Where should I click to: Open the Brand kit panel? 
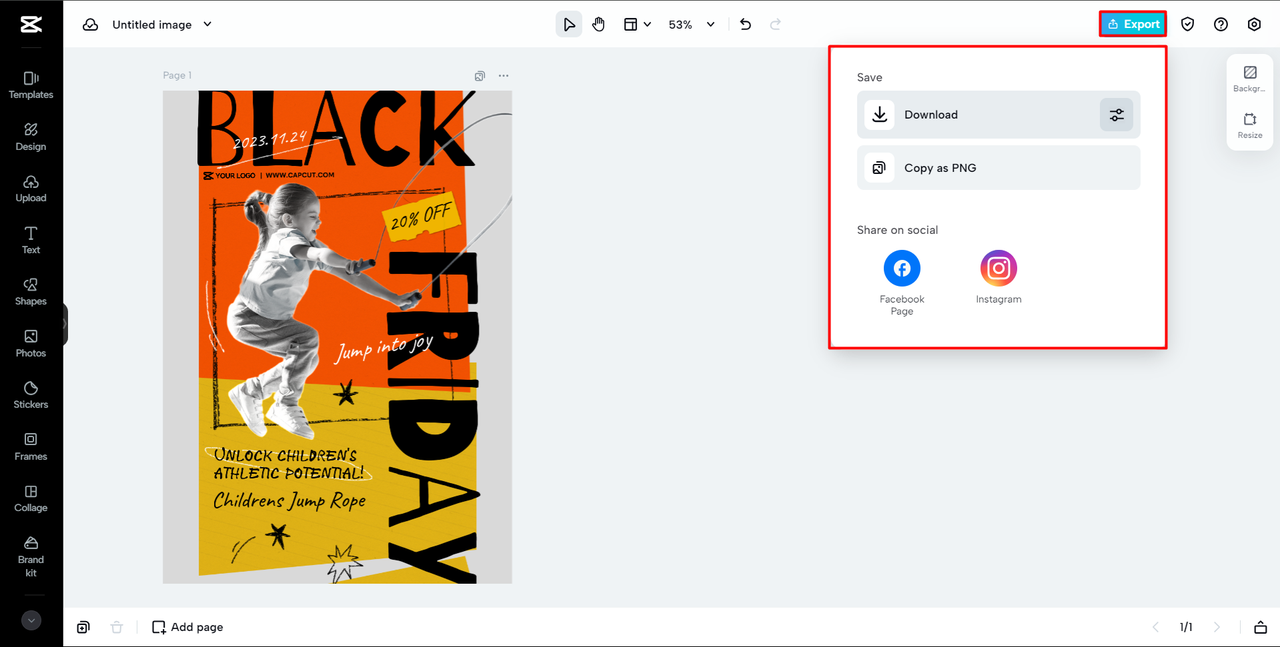[31, 556]
